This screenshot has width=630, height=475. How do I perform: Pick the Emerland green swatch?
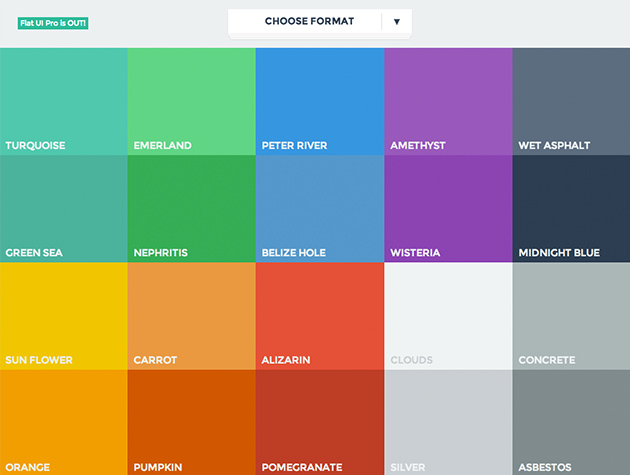tap(192, 102)
